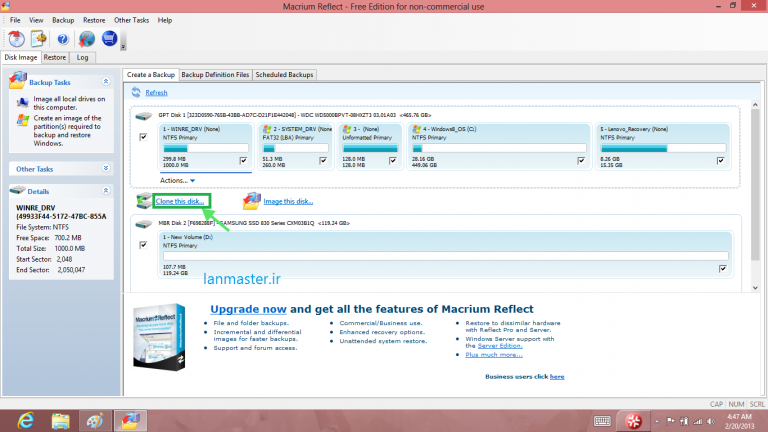Show hidden tray icons arrow
768x432 pixels.
[657, 421]
